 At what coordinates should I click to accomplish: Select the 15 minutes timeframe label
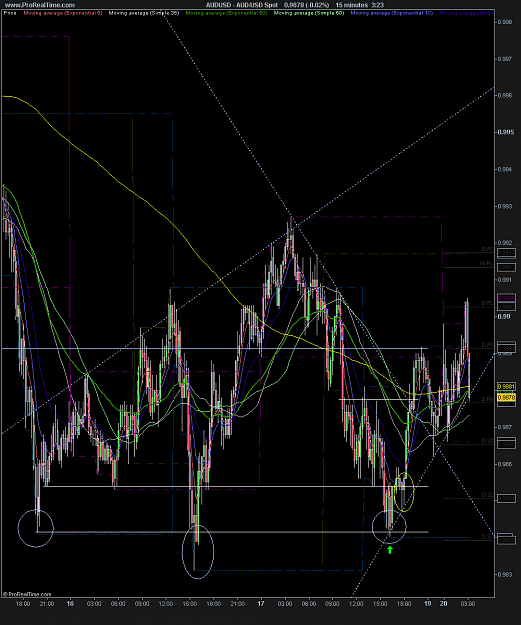(352, 5)
